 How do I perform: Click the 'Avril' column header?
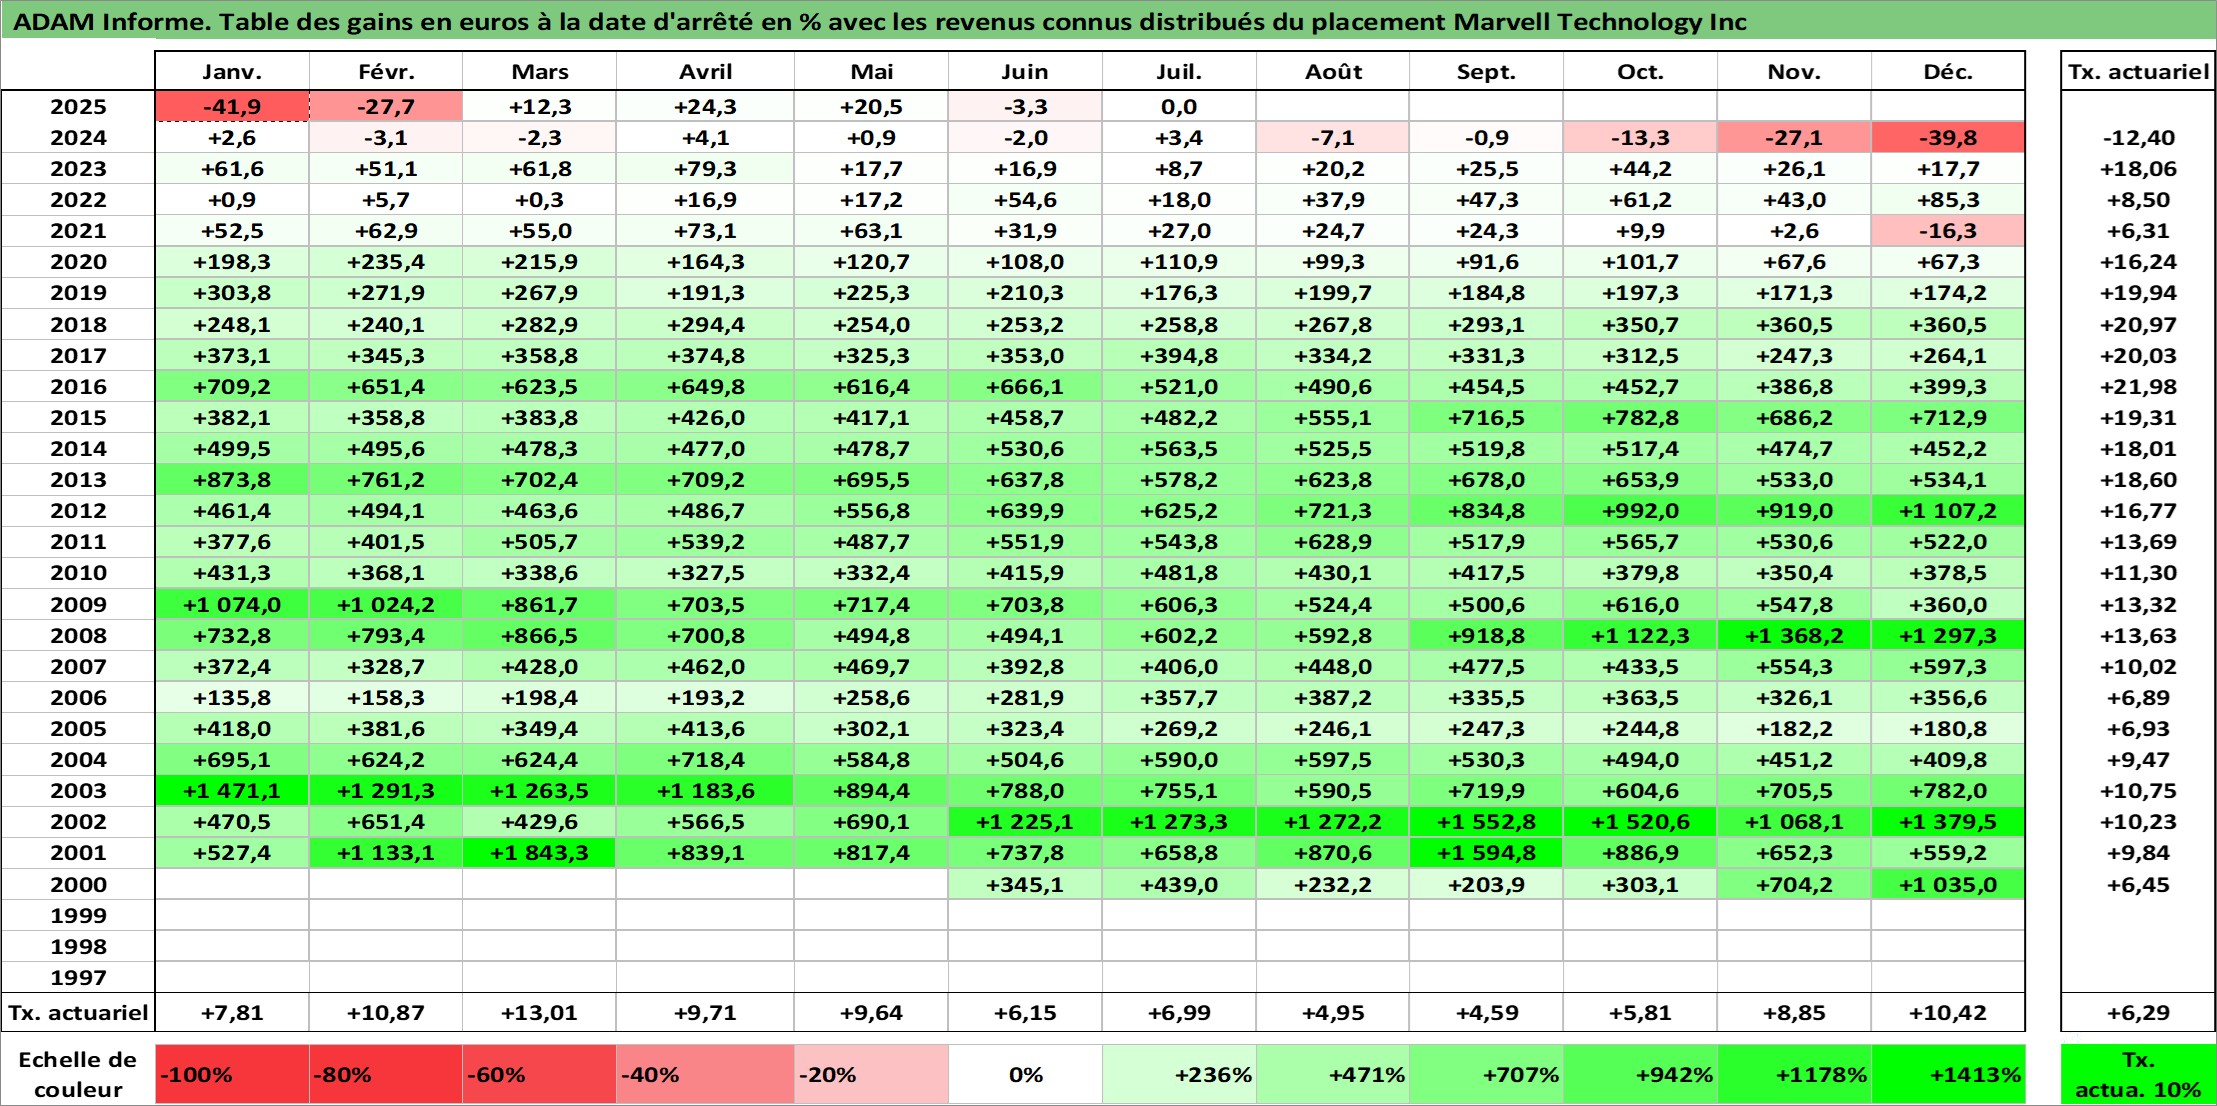705,71
